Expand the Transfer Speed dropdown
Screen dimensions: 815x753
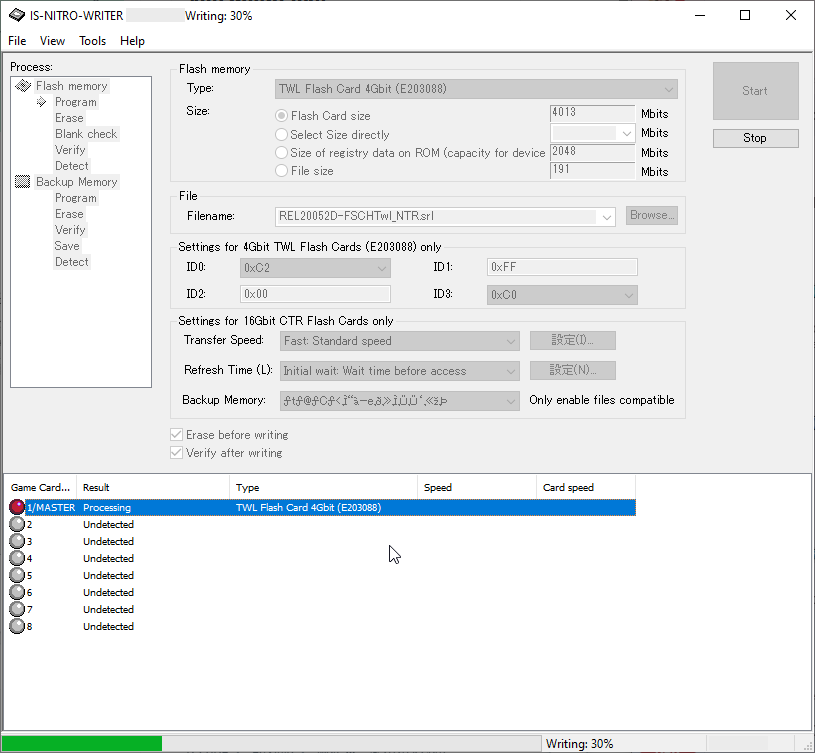click(399, 341)
